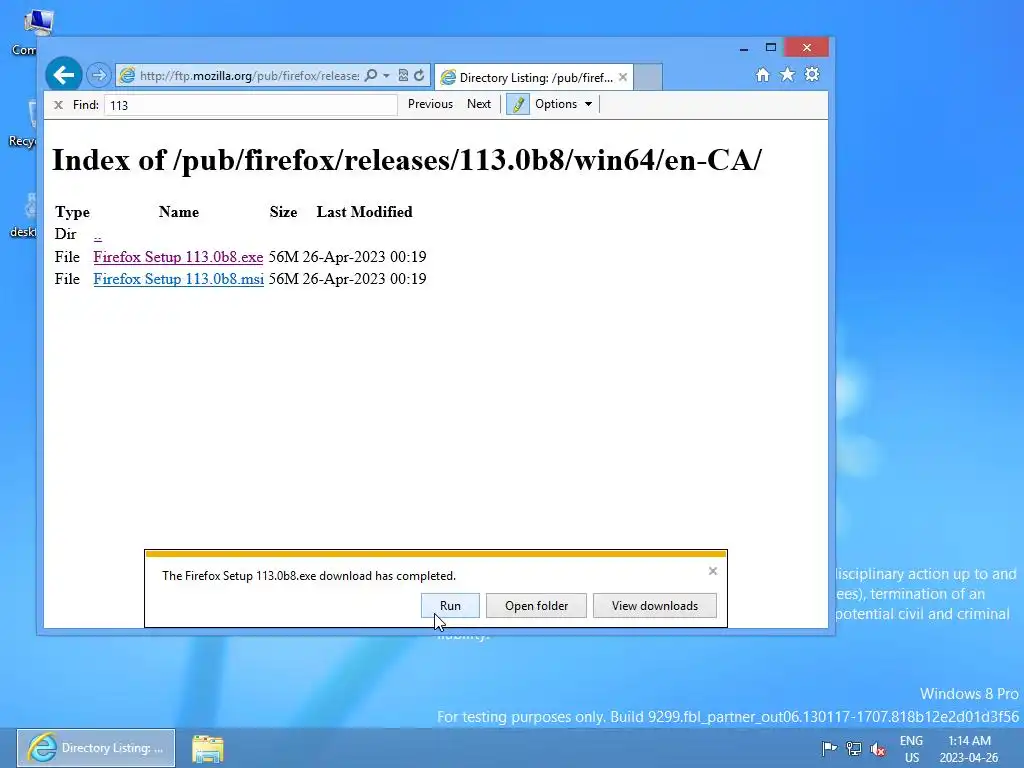The height and width of the screenshot is (768, 1024).
Task: Click the 'Index of /pub/firefox/releases' heading
Action: click(x=406, y=160)
